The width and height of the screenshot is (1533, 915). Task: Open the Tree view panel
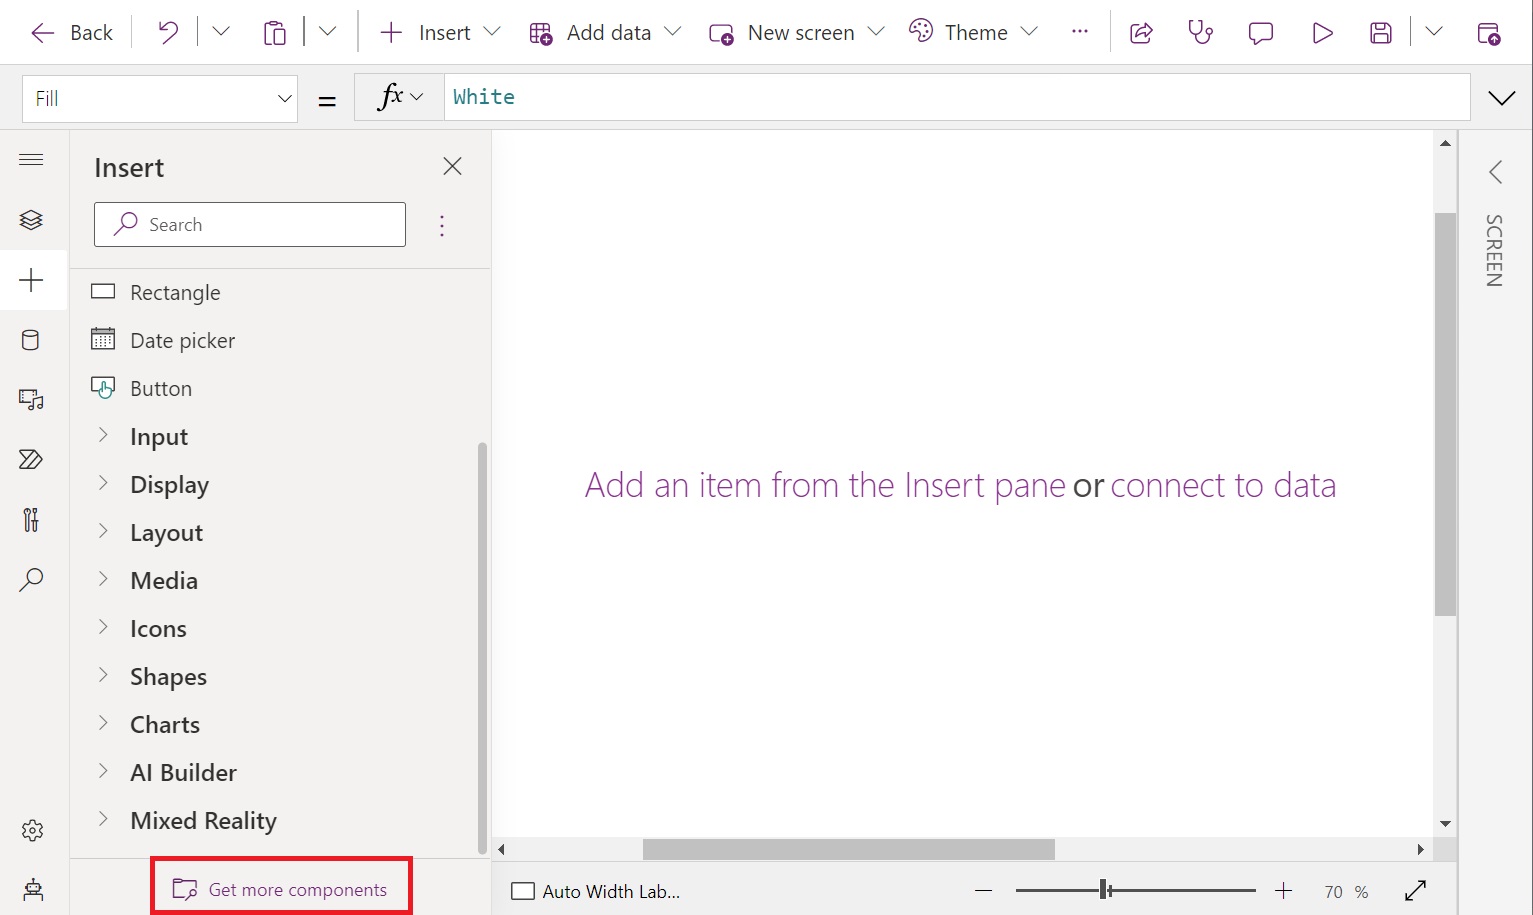31,219
